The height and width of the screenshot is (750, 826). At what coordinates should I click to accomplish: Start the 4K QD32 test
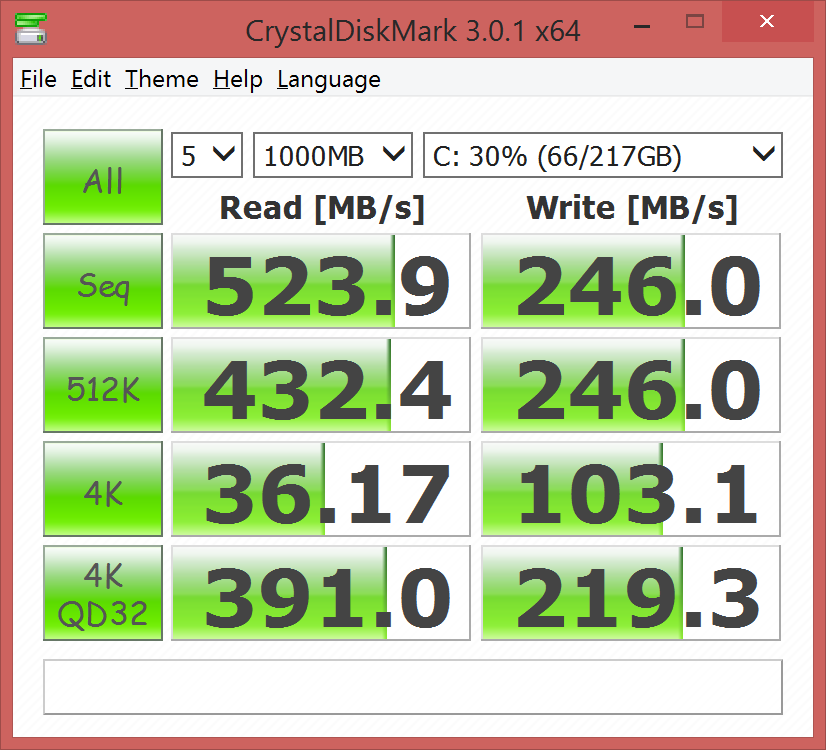[103, 593]
